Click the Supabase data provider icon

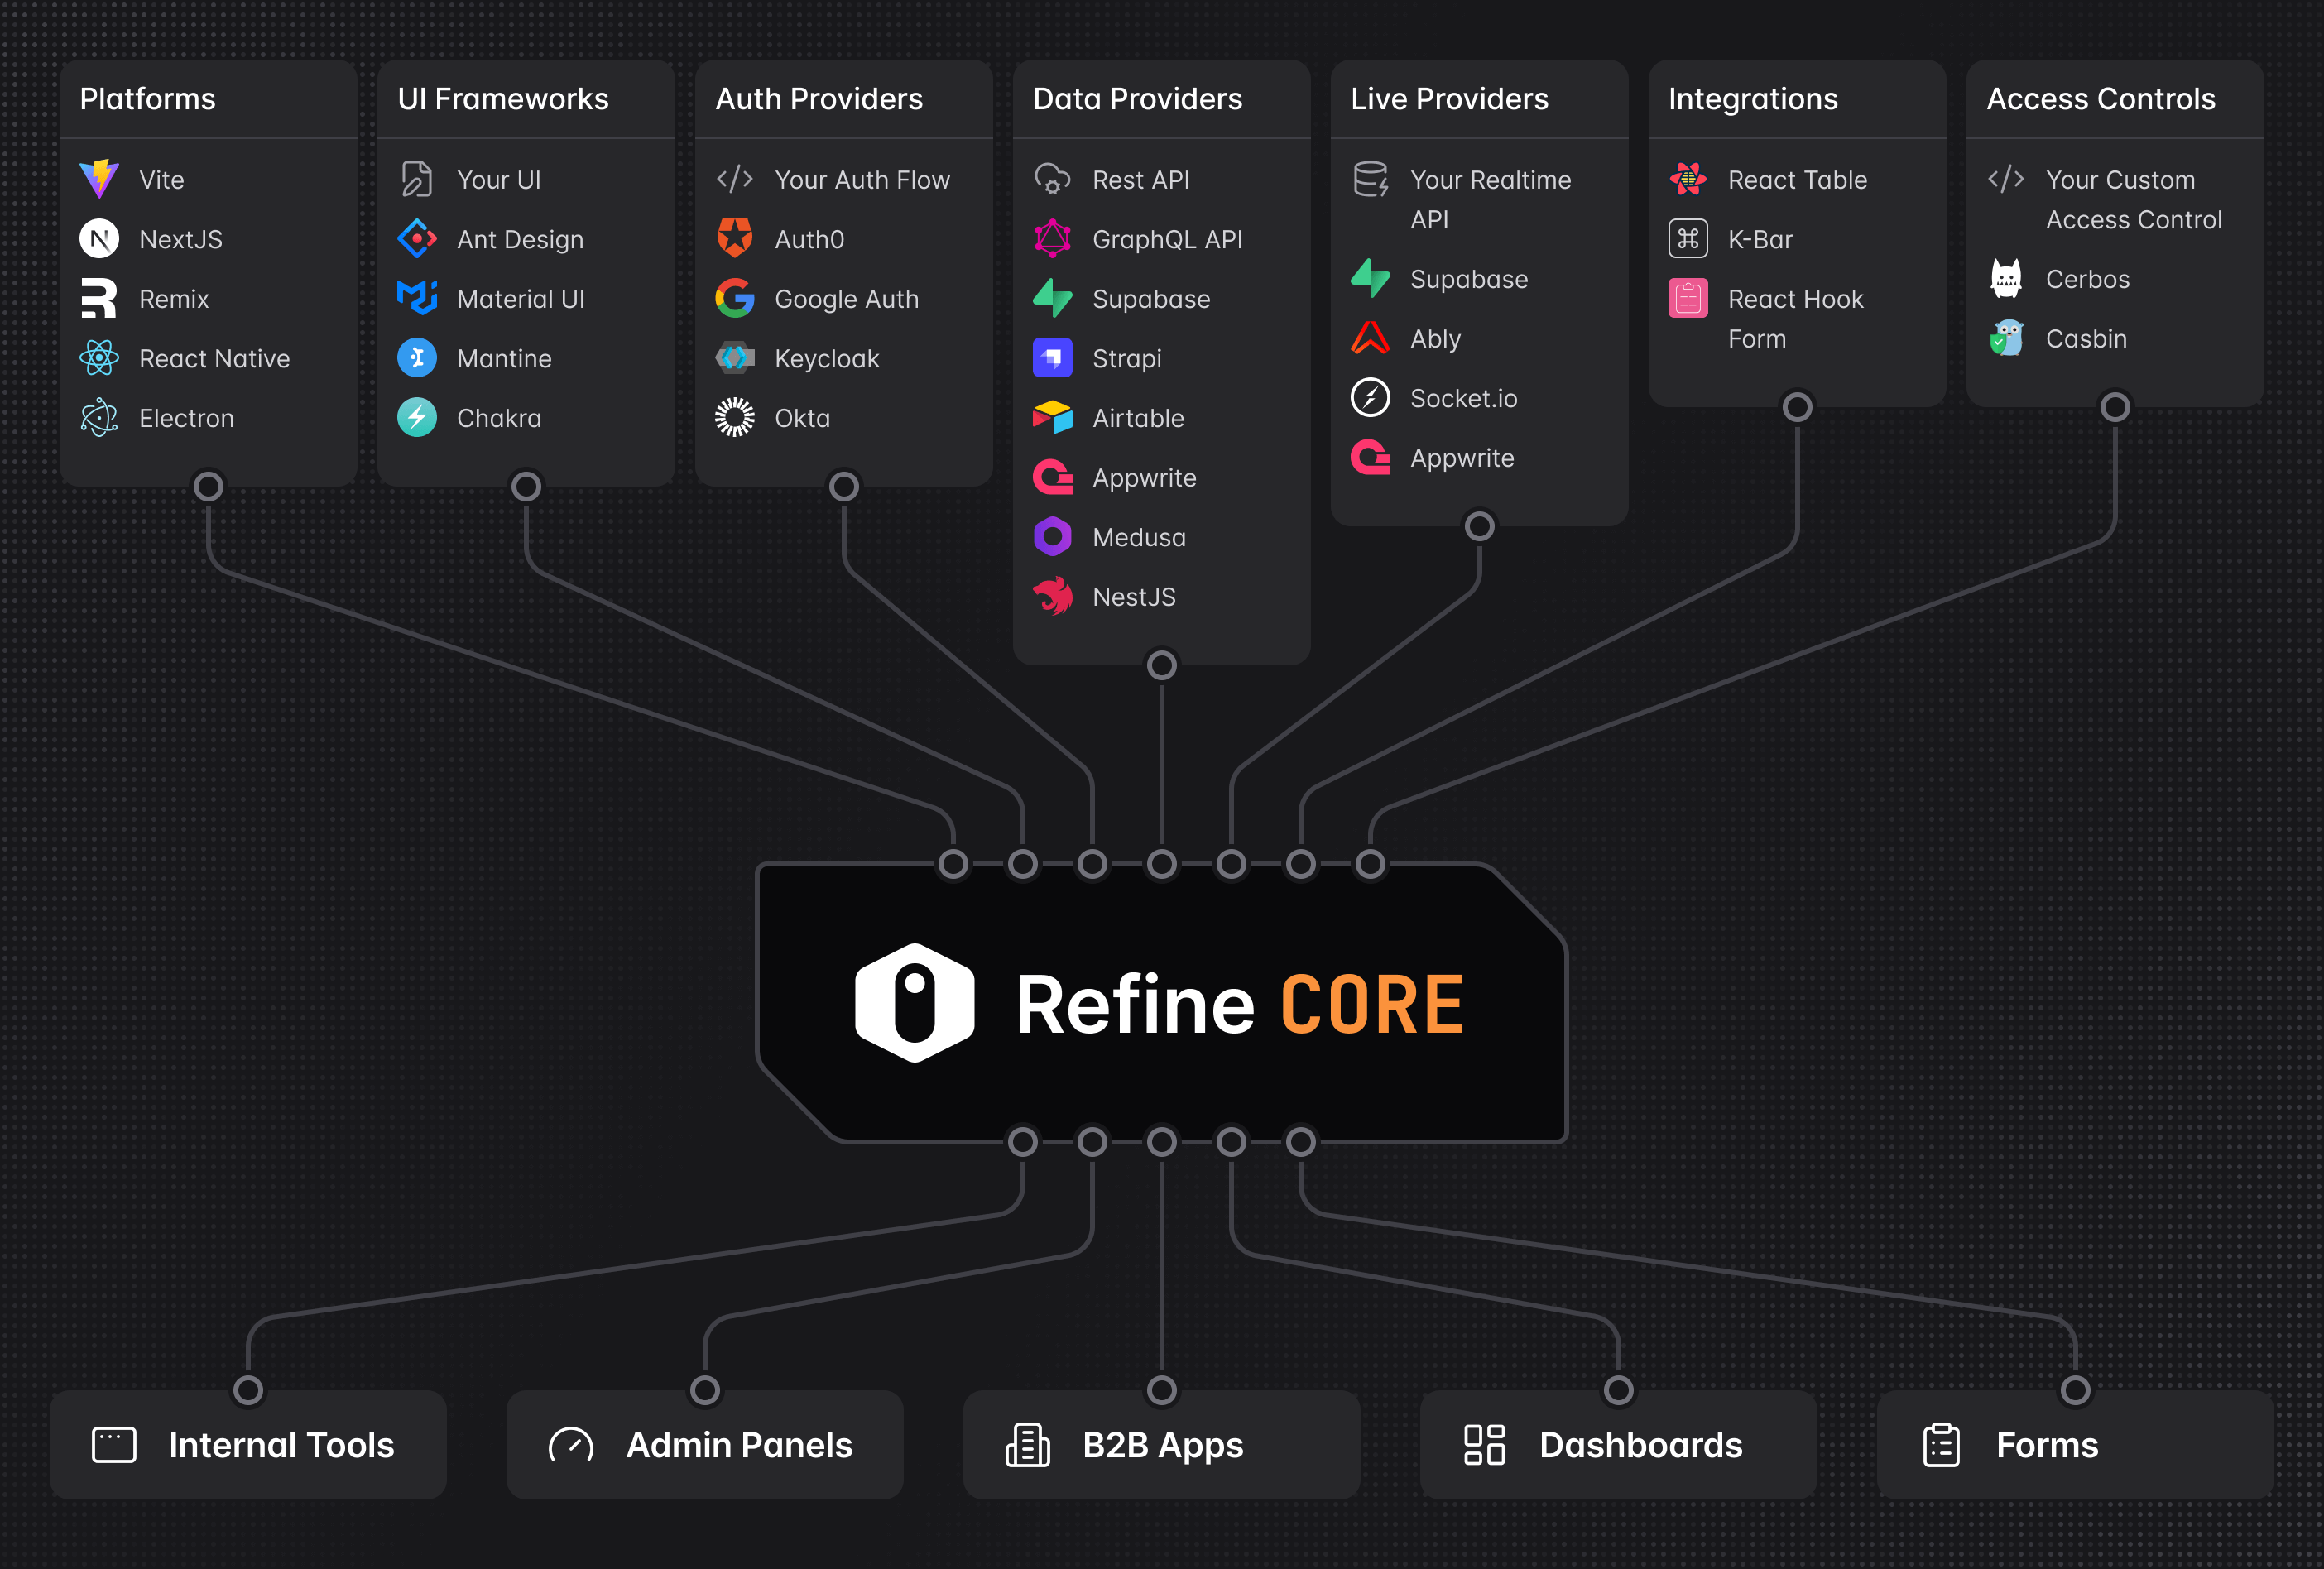click(x=1053, y=298)
